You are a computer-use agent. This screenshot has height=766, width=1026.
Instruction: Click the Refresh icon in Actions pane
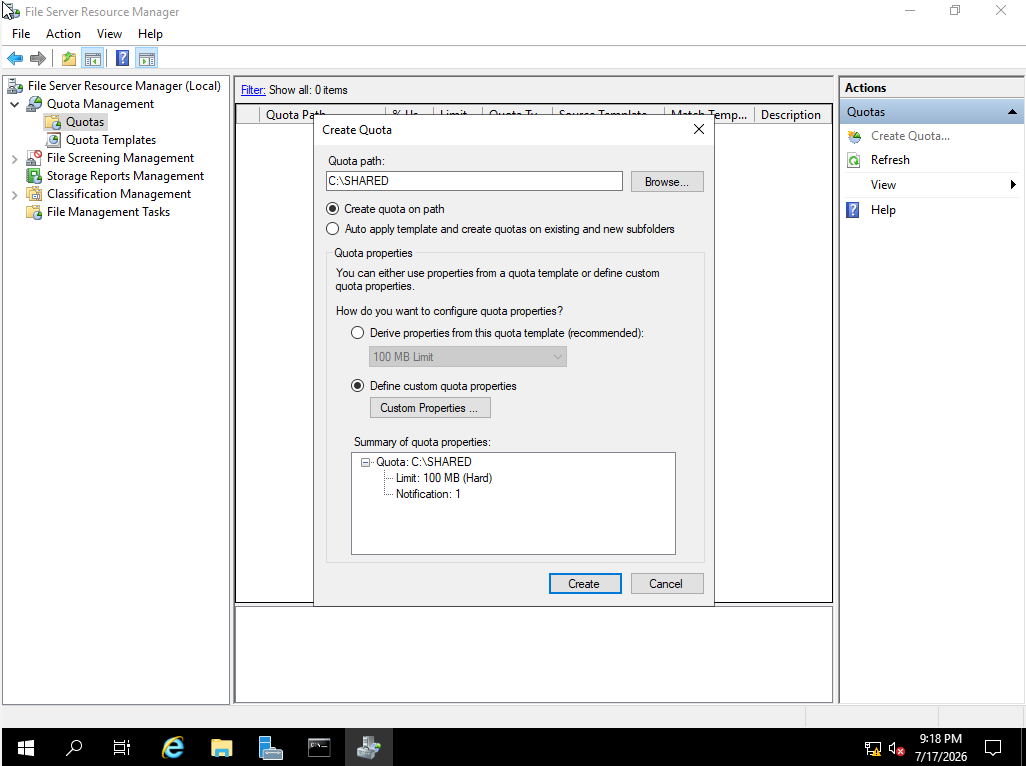(x=854, y=160)
